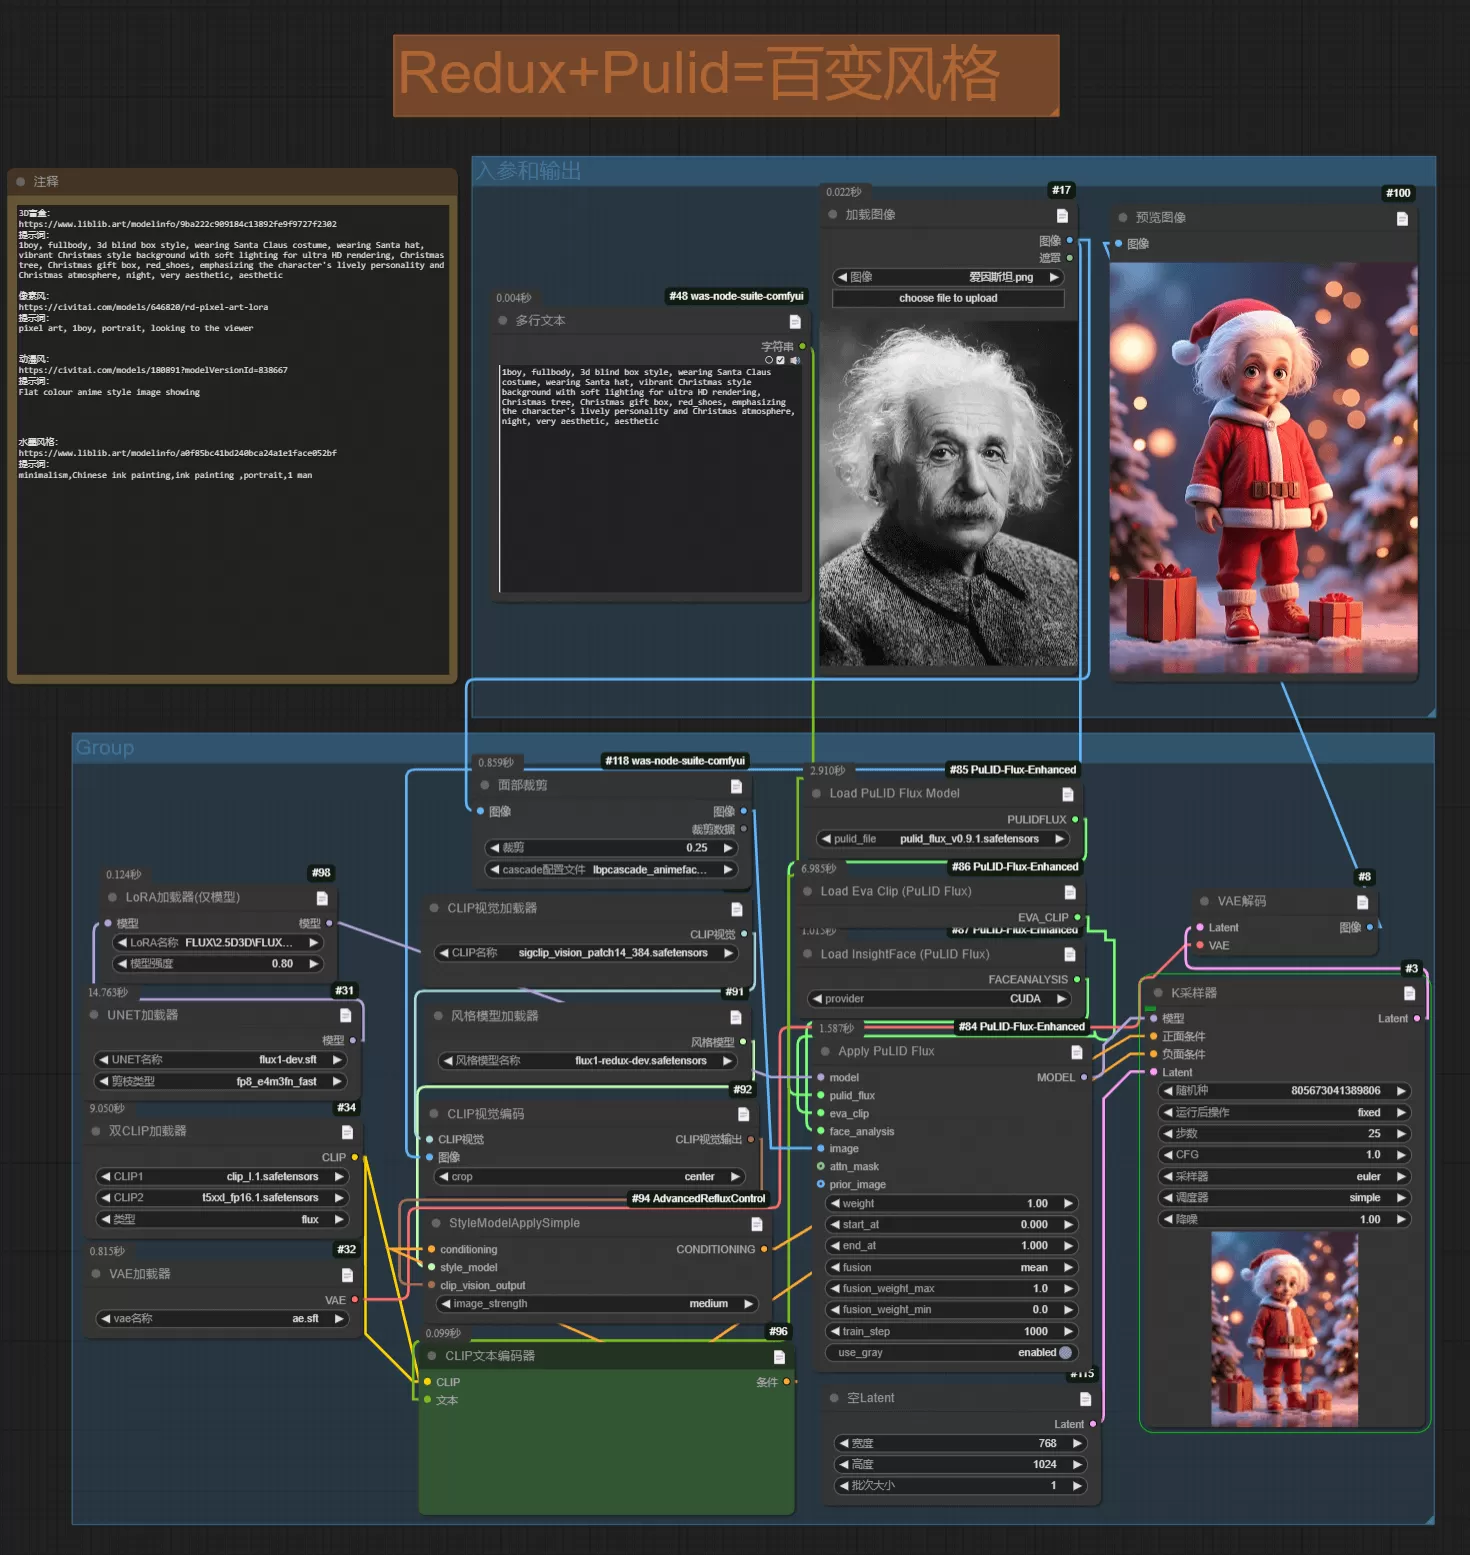Open the 采样器 euler dropdown
Viewport: 1470px width, 1555px height.
click(x=1284, y=1177)
